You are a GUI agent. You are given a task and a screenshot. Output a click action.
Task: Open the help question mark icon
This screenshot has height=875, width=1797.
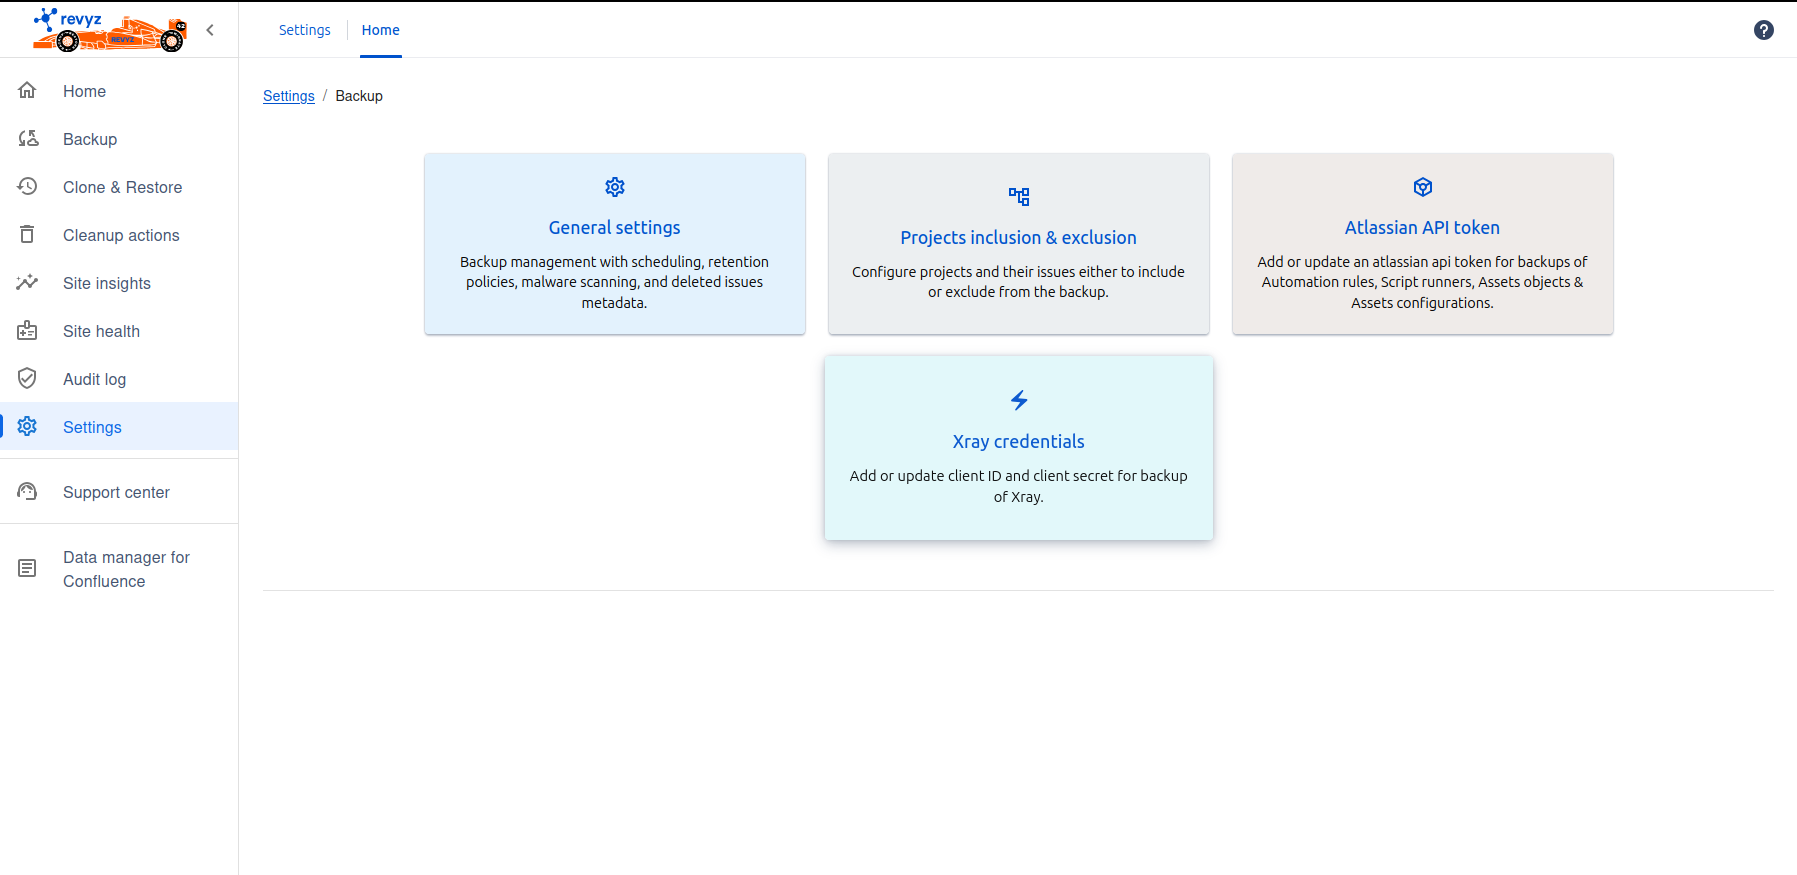point(1763,30)
